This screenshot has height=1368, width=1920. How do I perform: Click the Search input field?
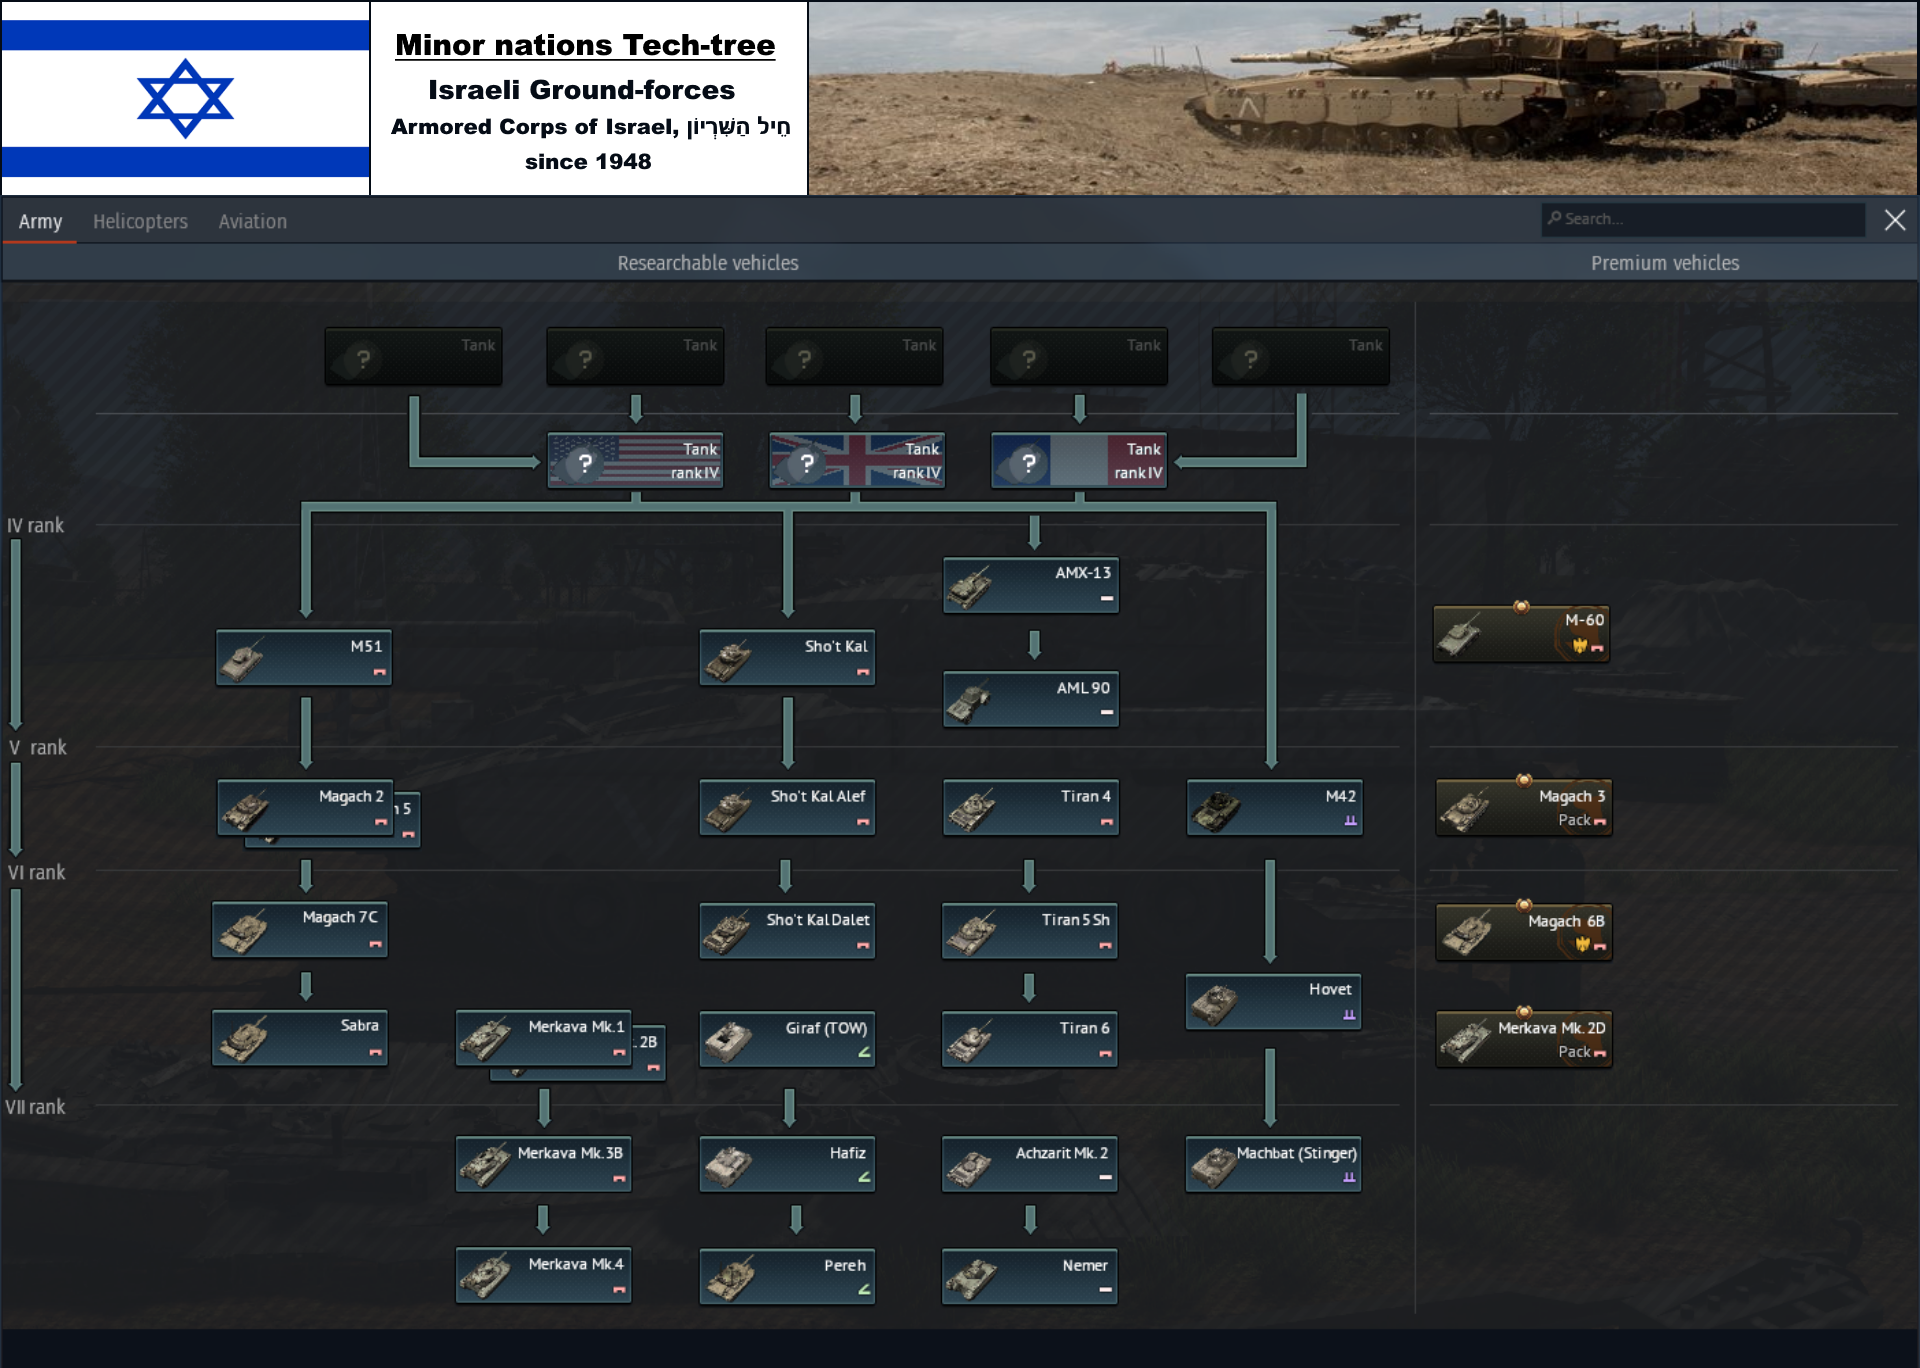coord(1703,219)
